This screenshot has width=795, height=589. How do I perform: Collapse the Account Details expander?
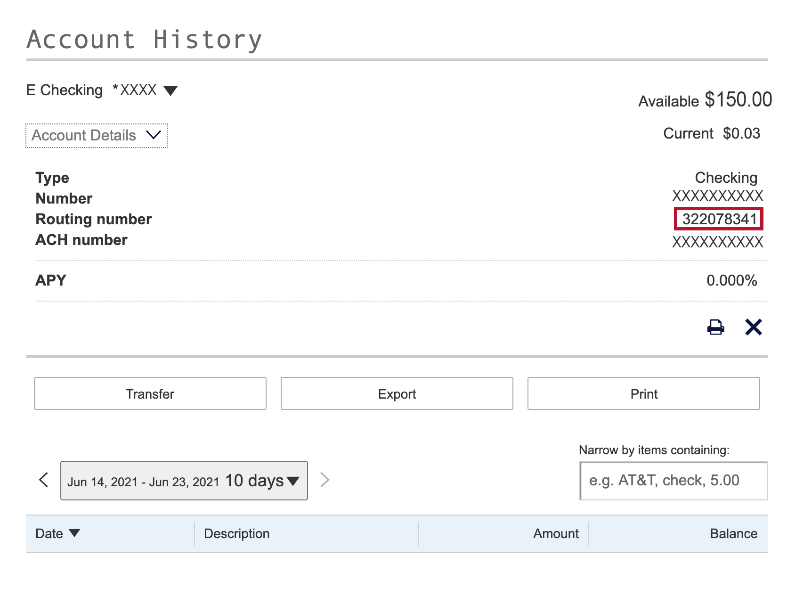click(96, 135)
